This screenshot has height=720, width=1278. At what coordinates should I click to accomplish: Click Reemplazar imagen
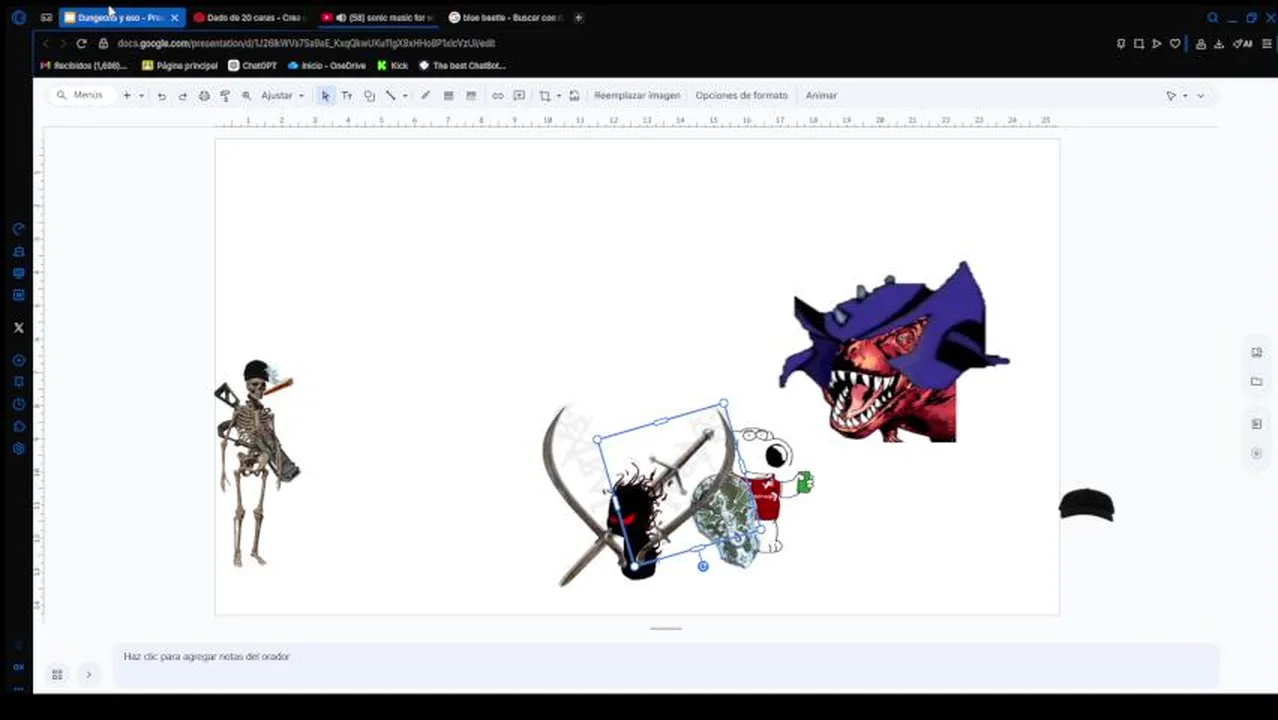(637, 96)
